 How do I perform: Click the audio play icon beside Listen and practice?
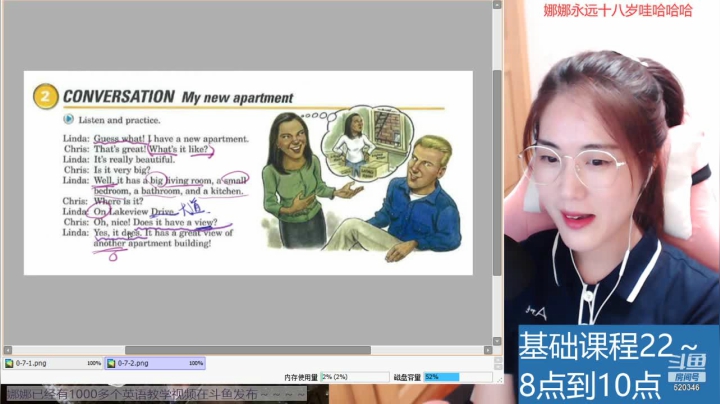(68, 119)
